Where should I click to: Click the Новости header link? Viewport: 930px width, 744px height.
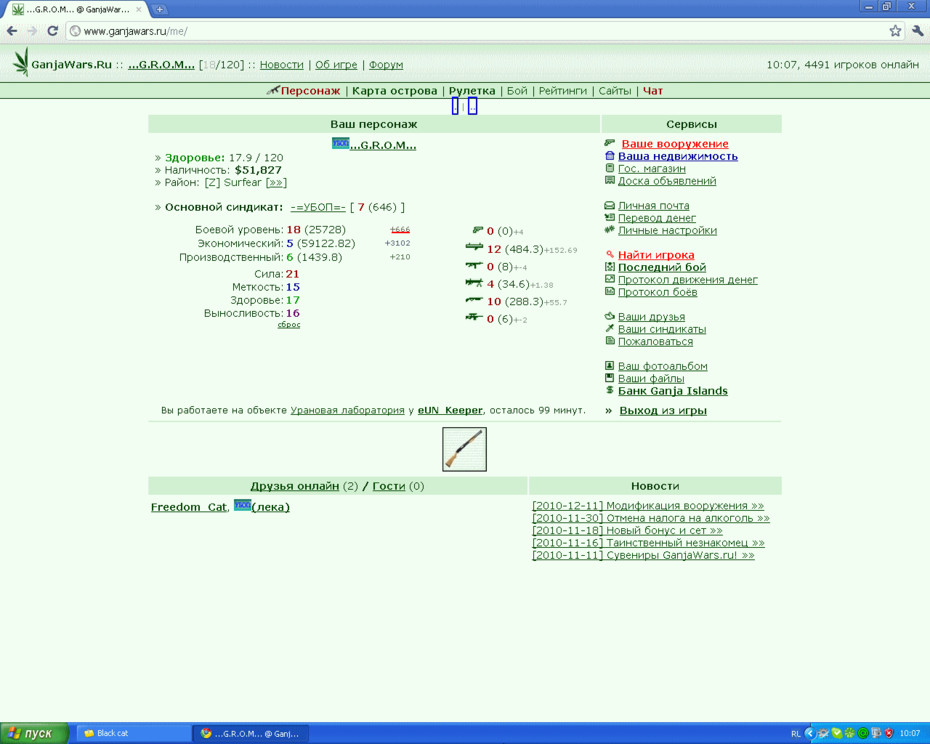pos(281,65)
